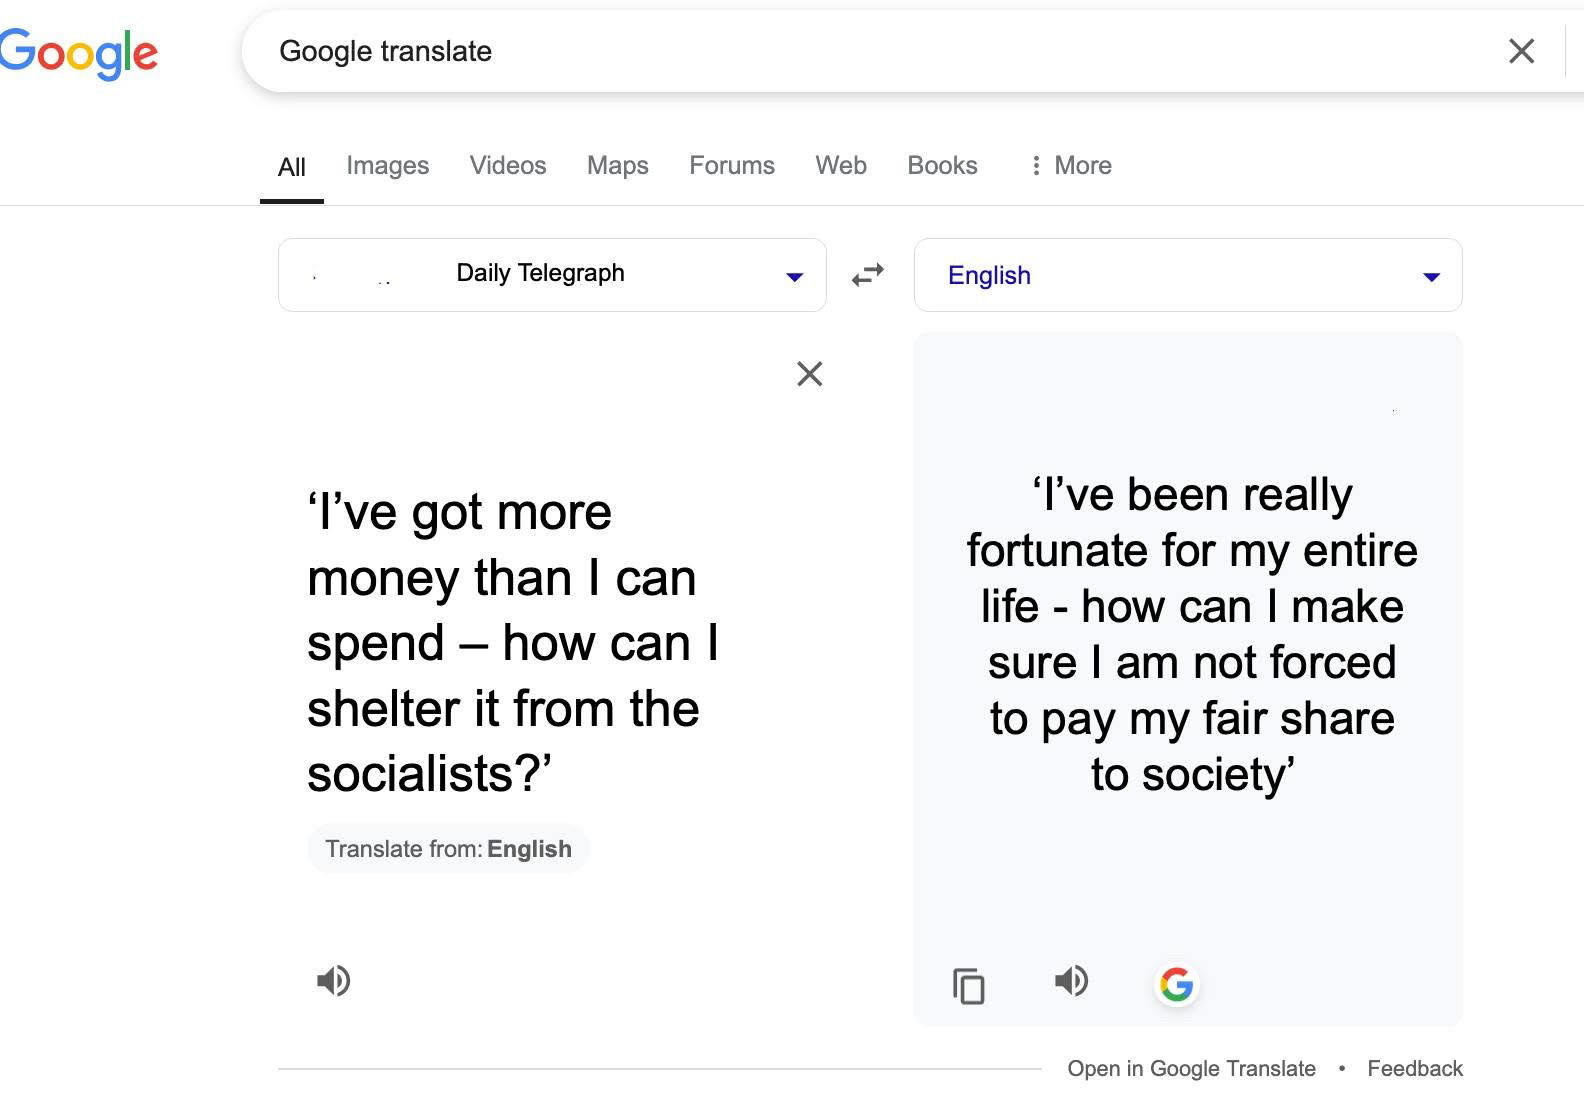Go to Google logo homepage
Image resolution: width=1584 pixels, height=1100 pixels.
(x=78, y=54)
